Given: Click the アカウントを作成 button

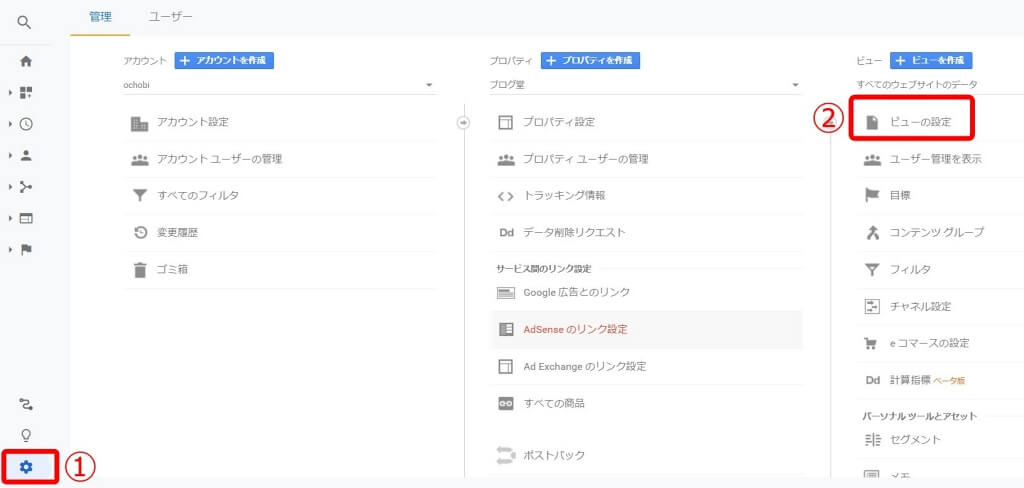Looking at the screenshot, I should tap(224, 61).
